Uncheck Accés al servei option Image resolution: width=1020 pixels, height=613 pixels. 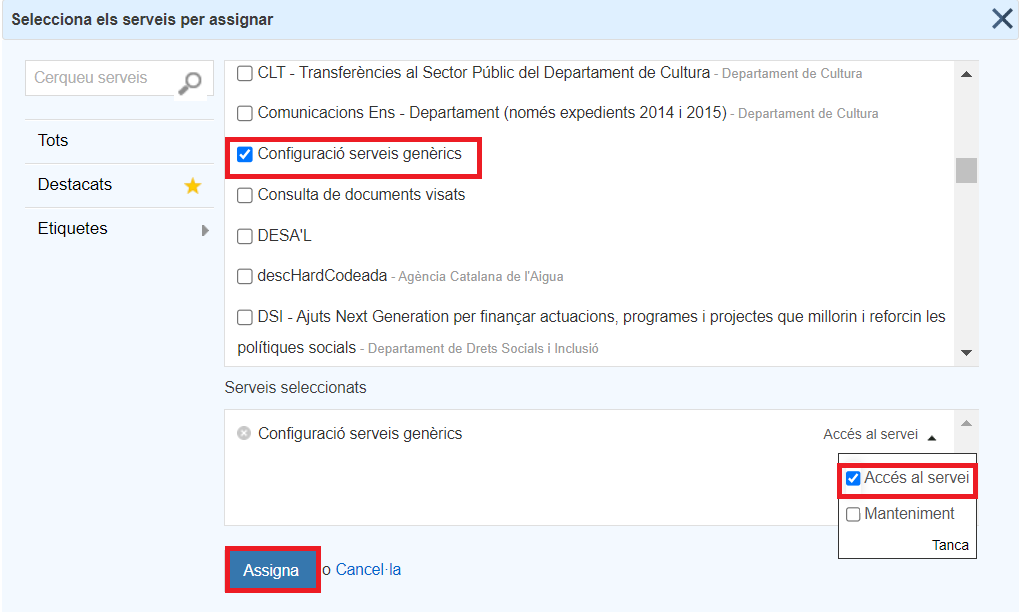tap(853, 479)
